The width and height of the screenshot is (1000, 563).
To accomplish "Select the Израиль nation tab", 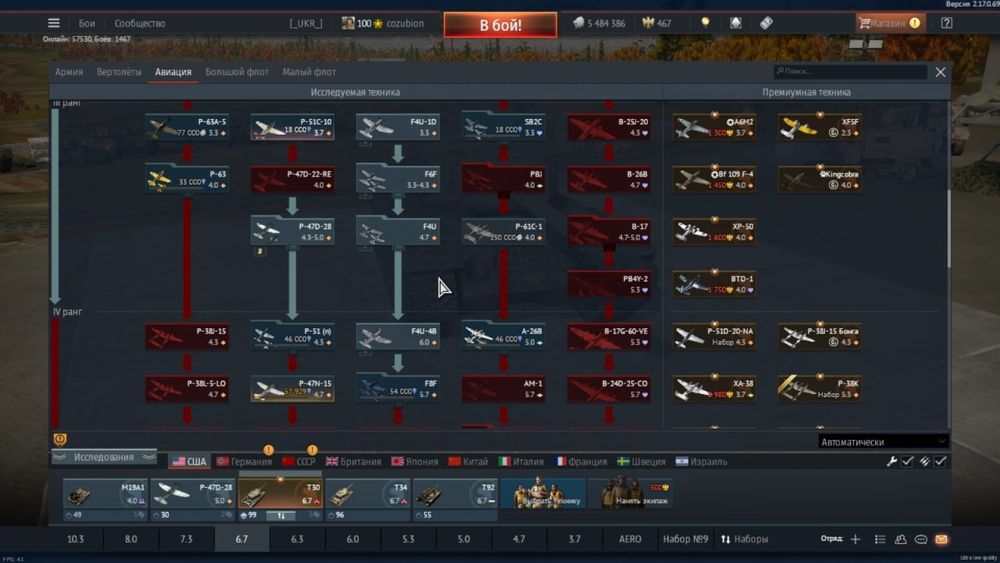I will click(x=702, y=461).
